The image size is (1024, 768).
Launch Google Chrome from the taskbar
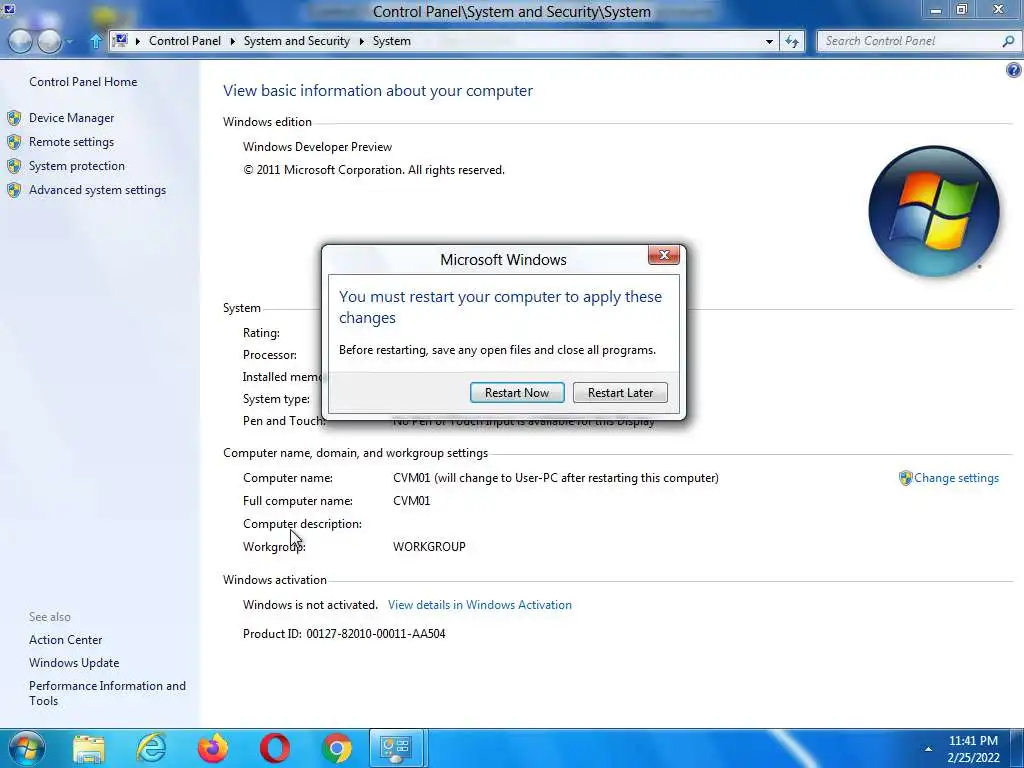pyautogui.click(x=337, y=748)
